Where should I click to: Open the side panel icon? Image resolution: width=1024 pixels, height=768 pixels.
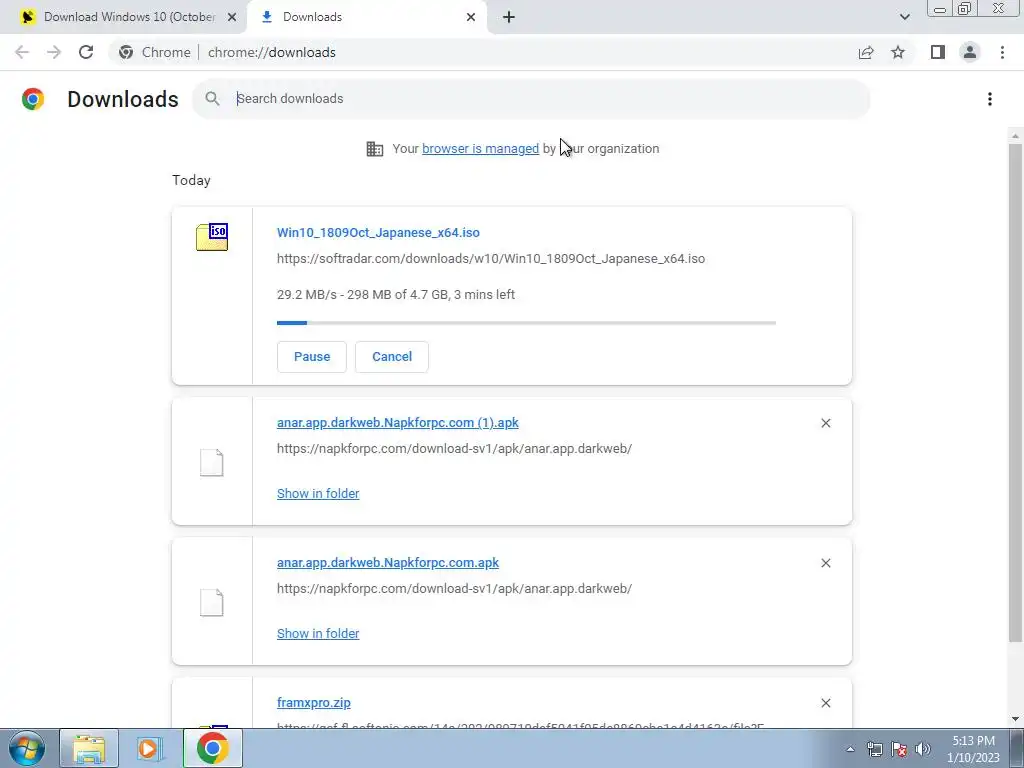[938, 52]
